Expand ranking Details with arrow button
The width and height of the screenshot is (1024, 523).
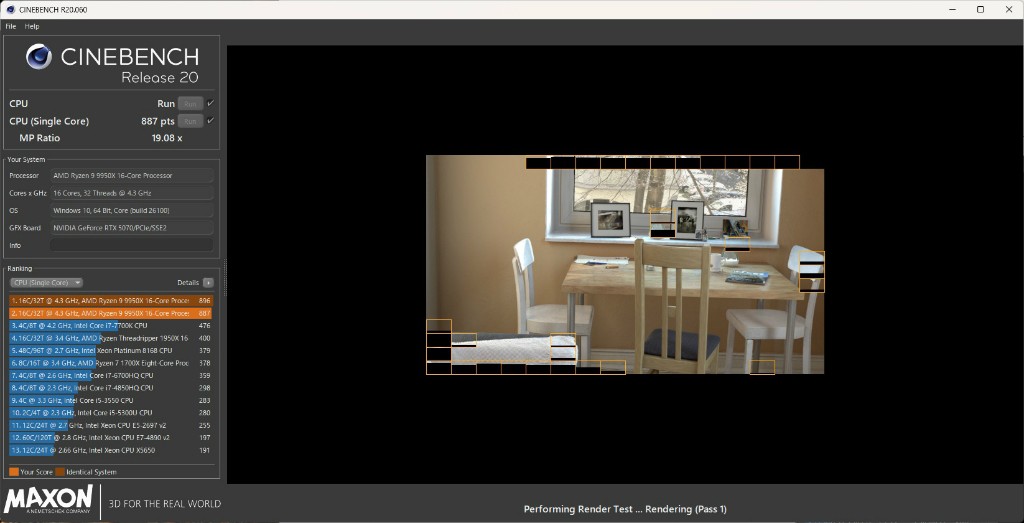pos(208,283)
